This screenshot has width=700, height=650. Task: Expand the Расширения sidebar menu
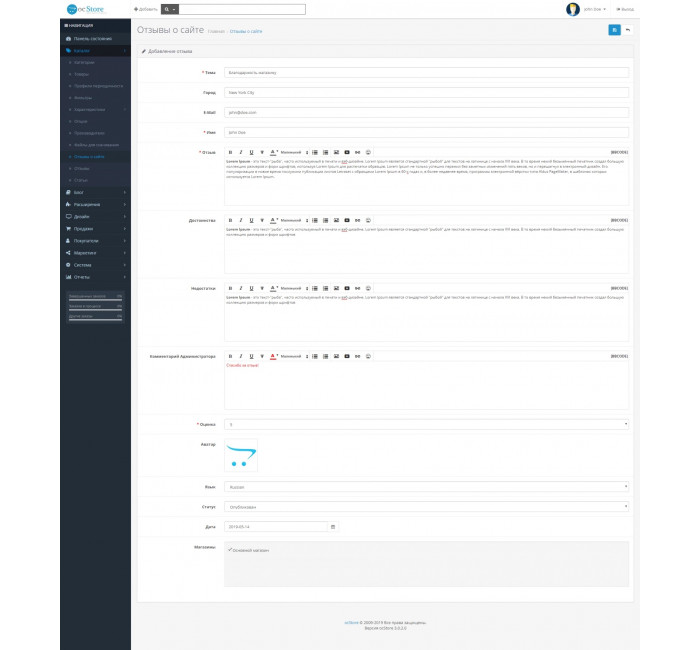[96, 204]
